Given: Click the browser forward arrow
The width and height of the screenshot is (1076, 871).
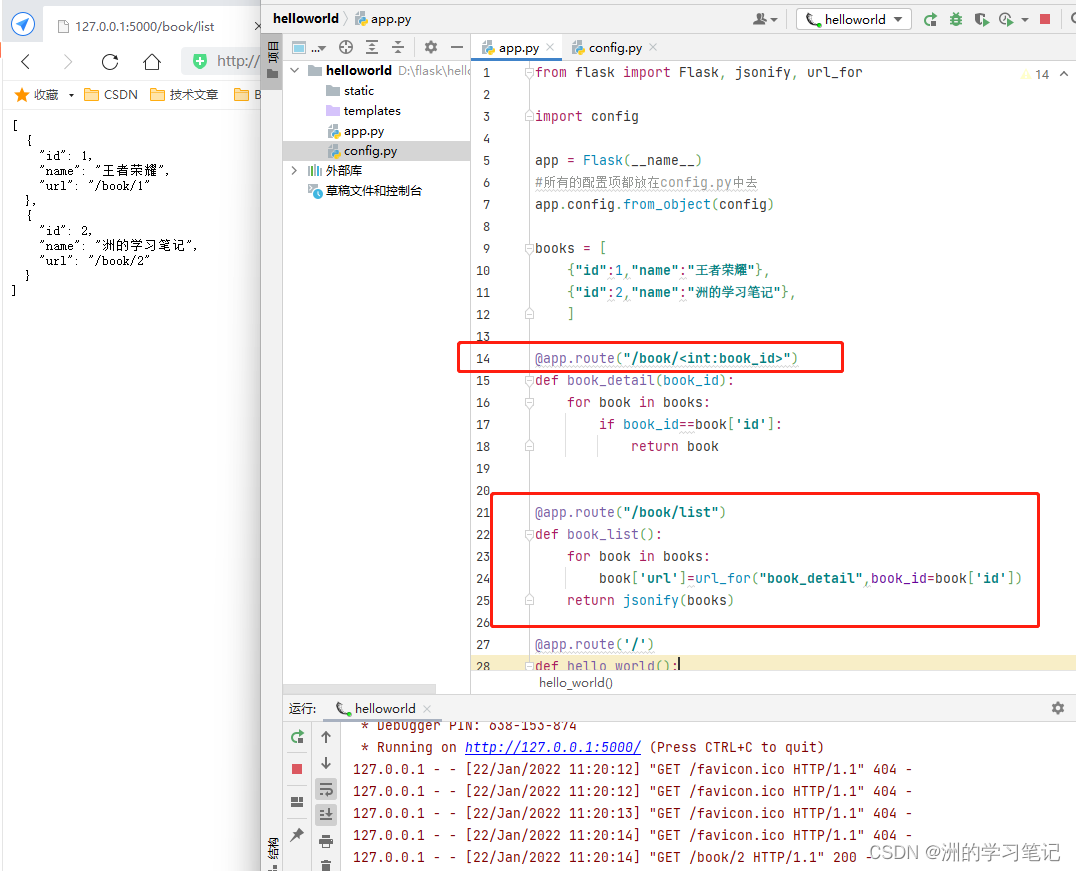Looking at the screenshot, I should 67,62.
